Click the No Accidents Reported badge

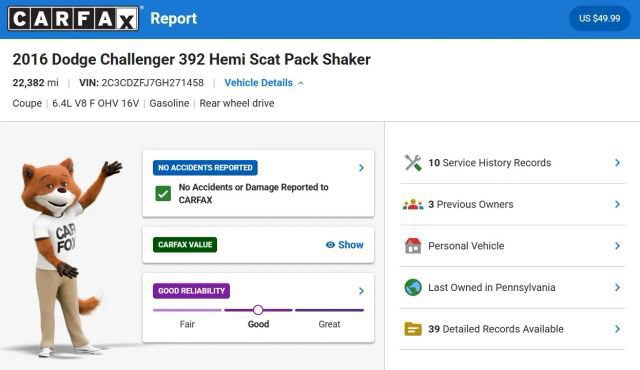205,168
